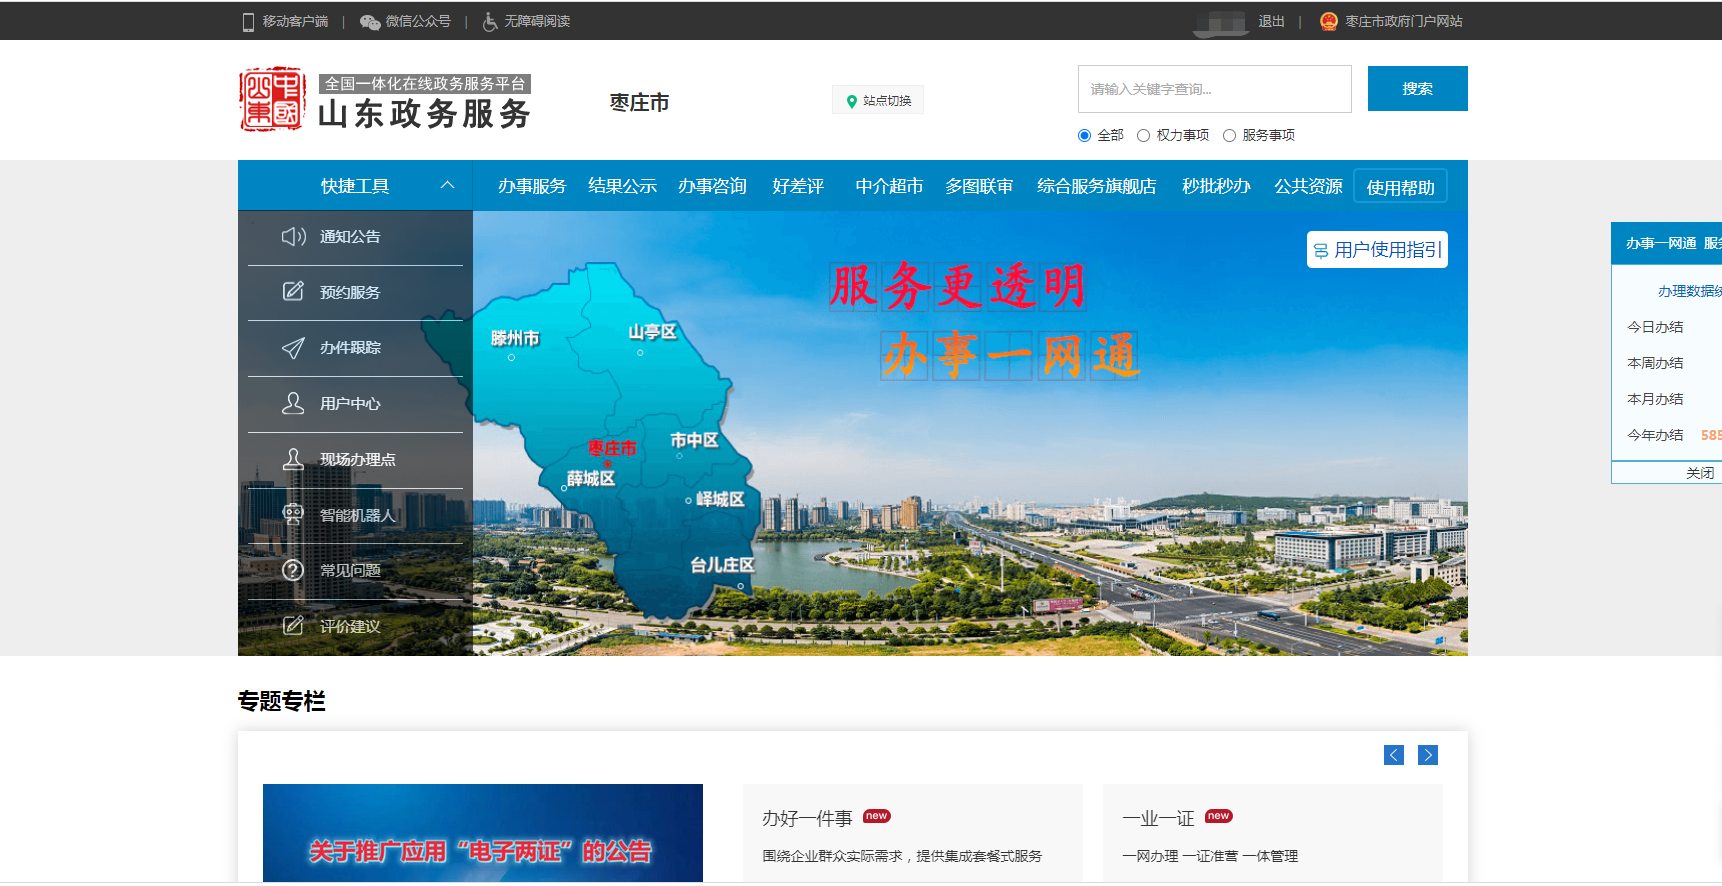Select the 全部 radio button

1084,136
